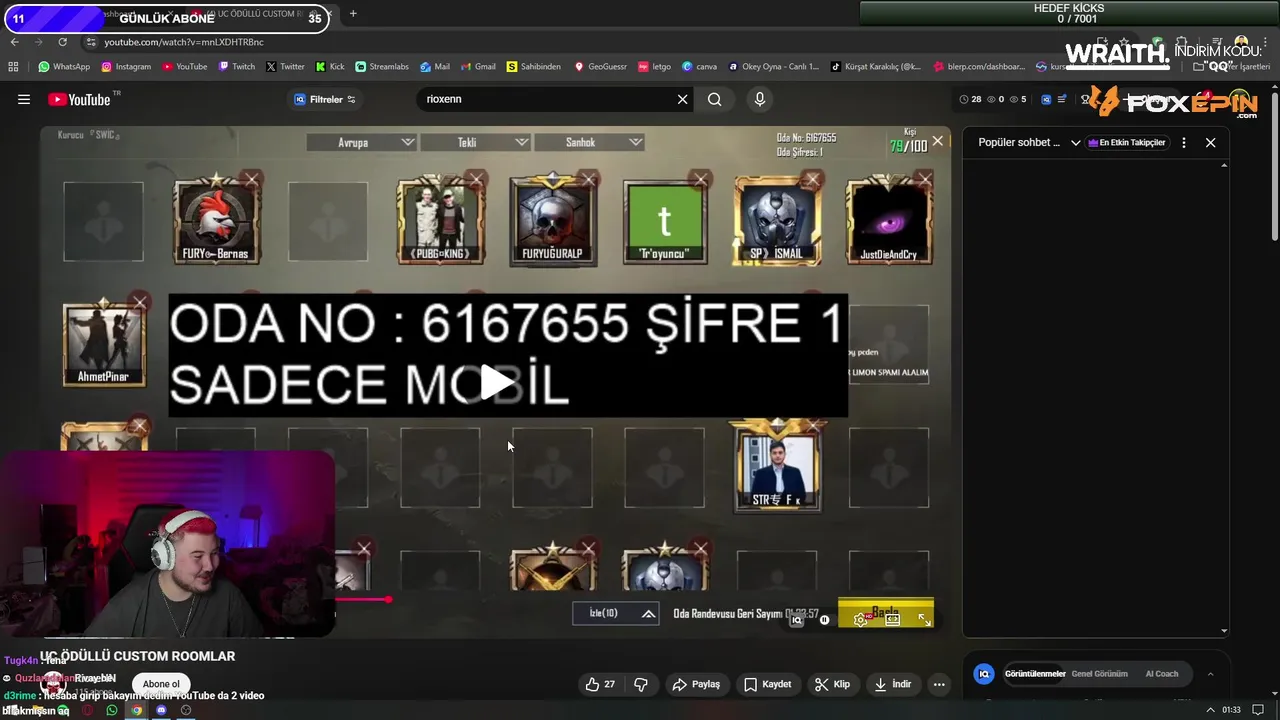
Task: Enter fullscreen mode in the player
Action: [x=924, y=620]
